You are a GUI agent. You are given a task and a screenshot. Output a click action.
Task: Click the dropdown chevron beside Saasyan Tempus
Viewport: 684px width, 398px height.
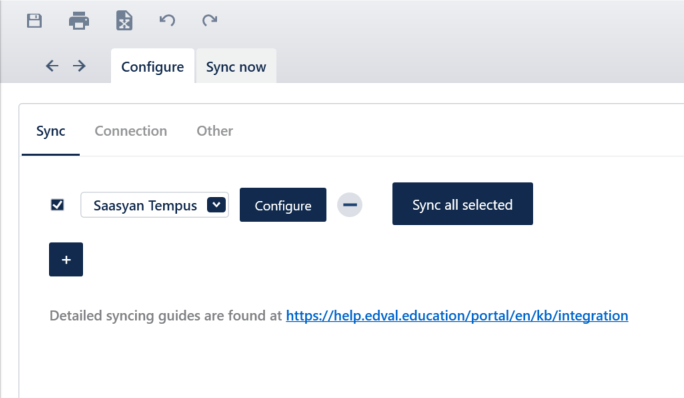216,205
